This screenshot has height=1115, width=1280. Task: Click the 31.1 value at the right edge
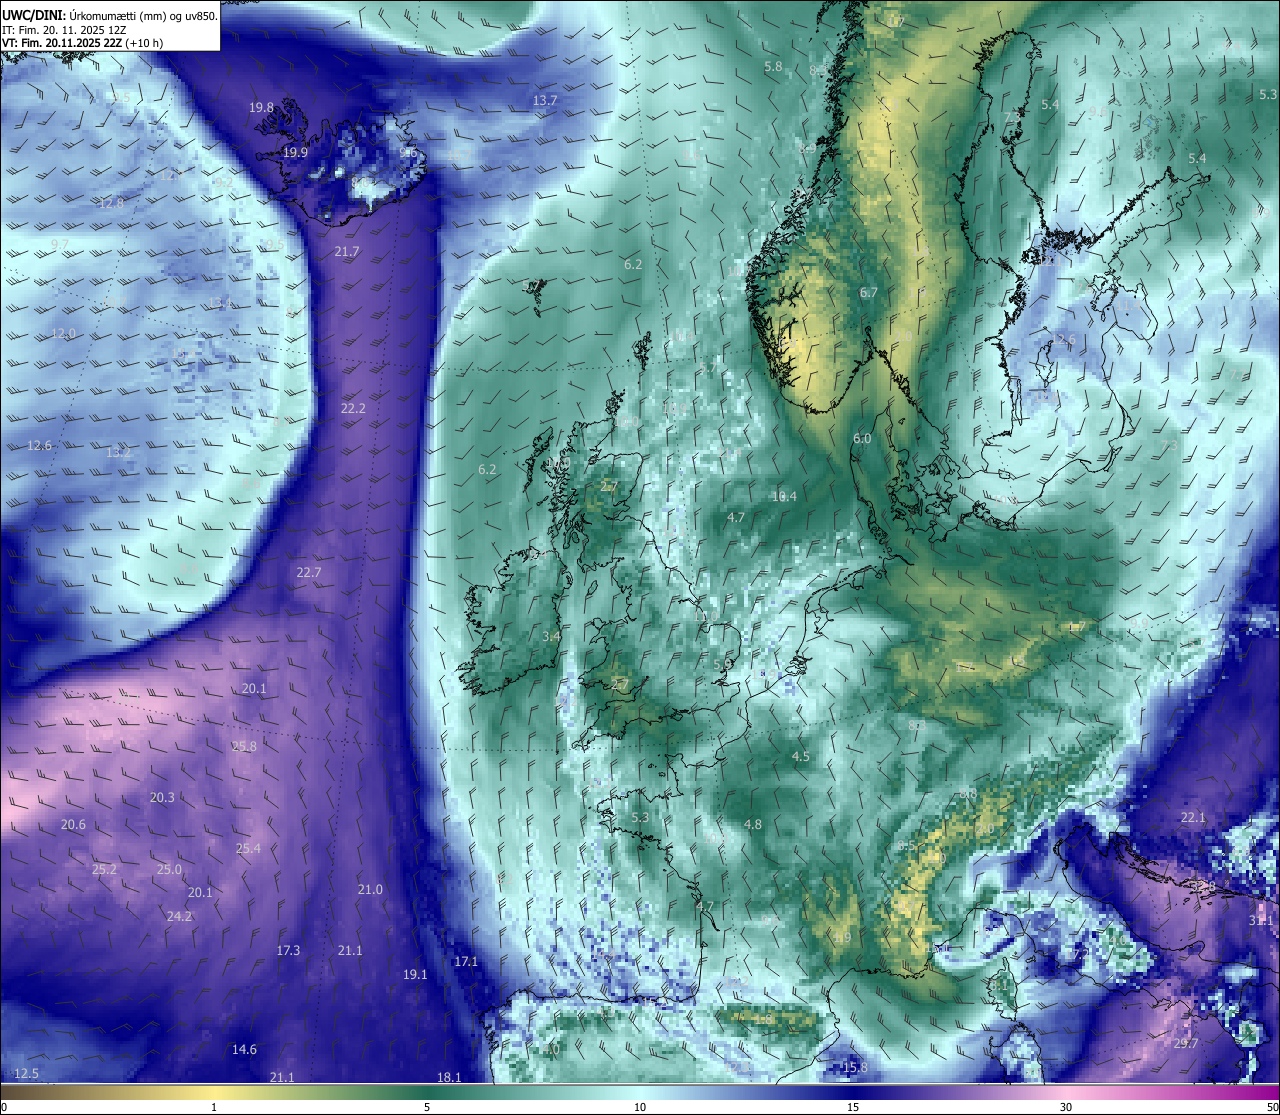point(1261,920)
